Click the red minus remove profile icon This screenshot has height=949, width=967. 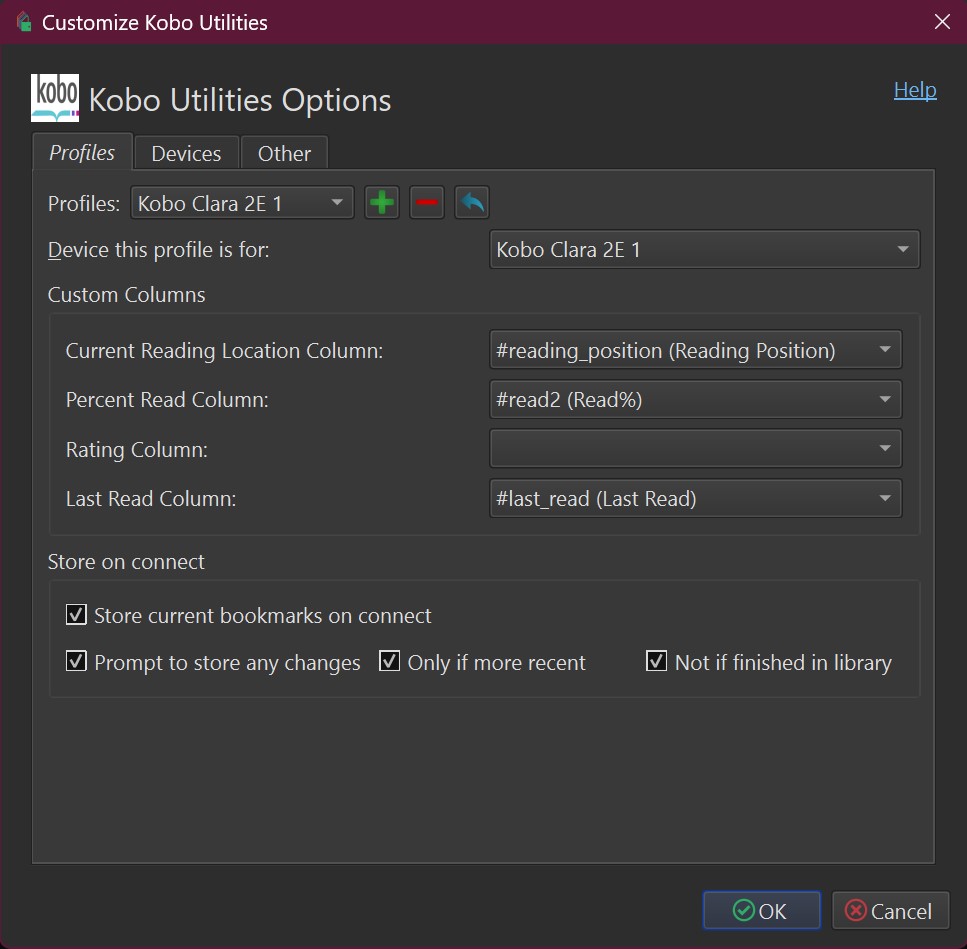click(426, 203)
